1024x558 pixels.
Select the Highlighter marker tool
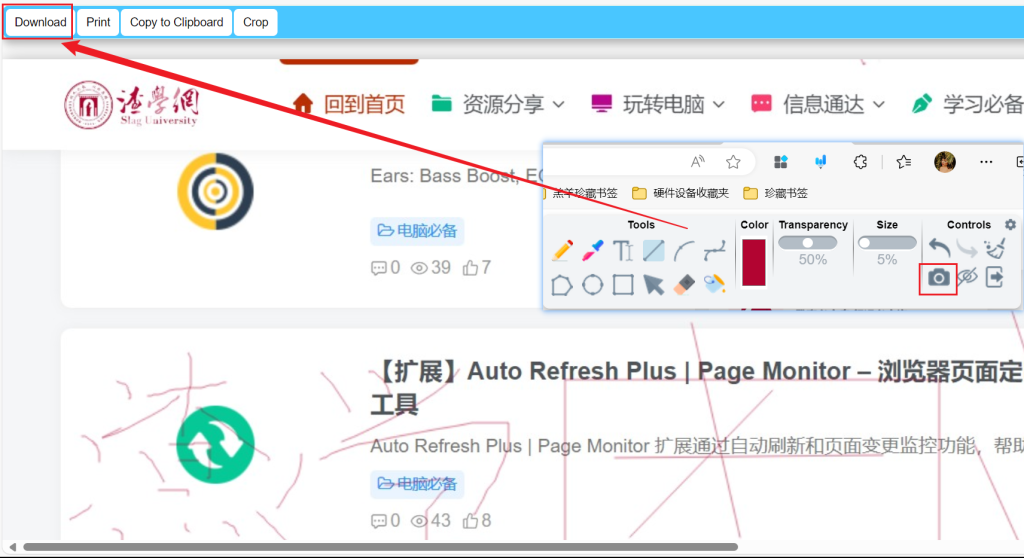click(x=593, y=250)
